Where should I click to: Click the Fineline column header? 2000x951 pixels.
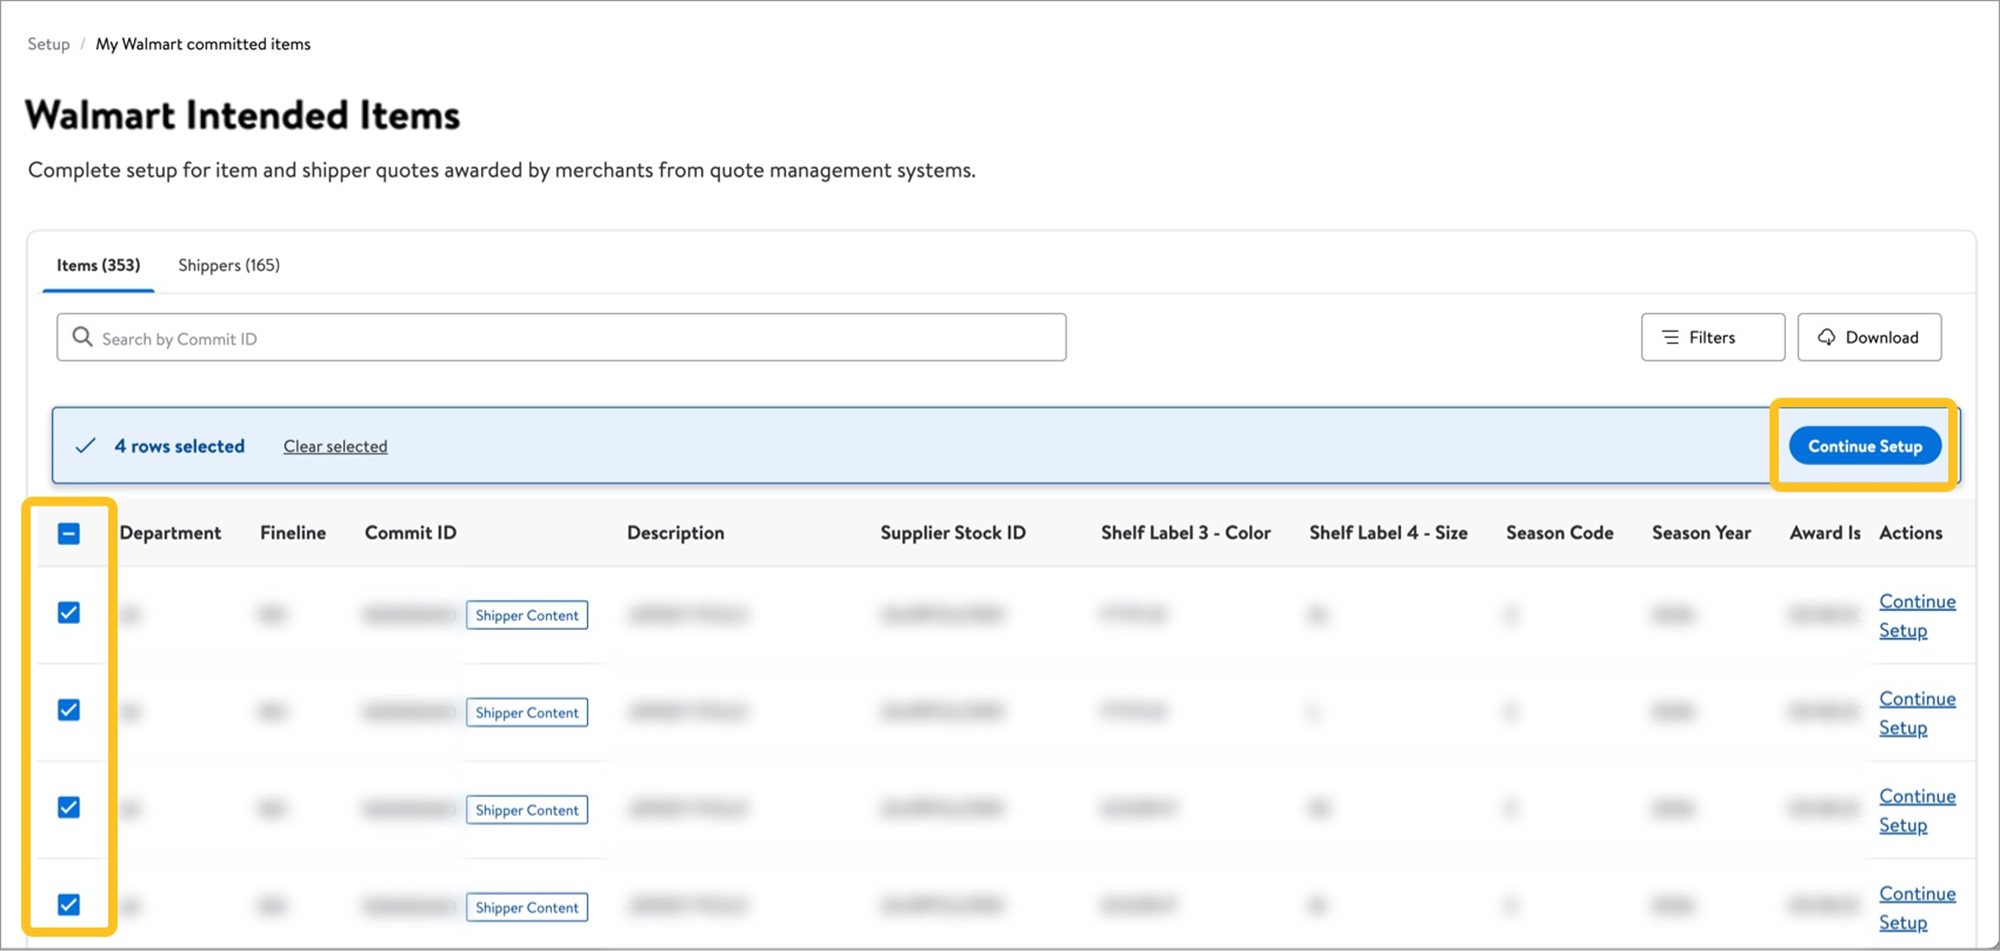(293, 533)
